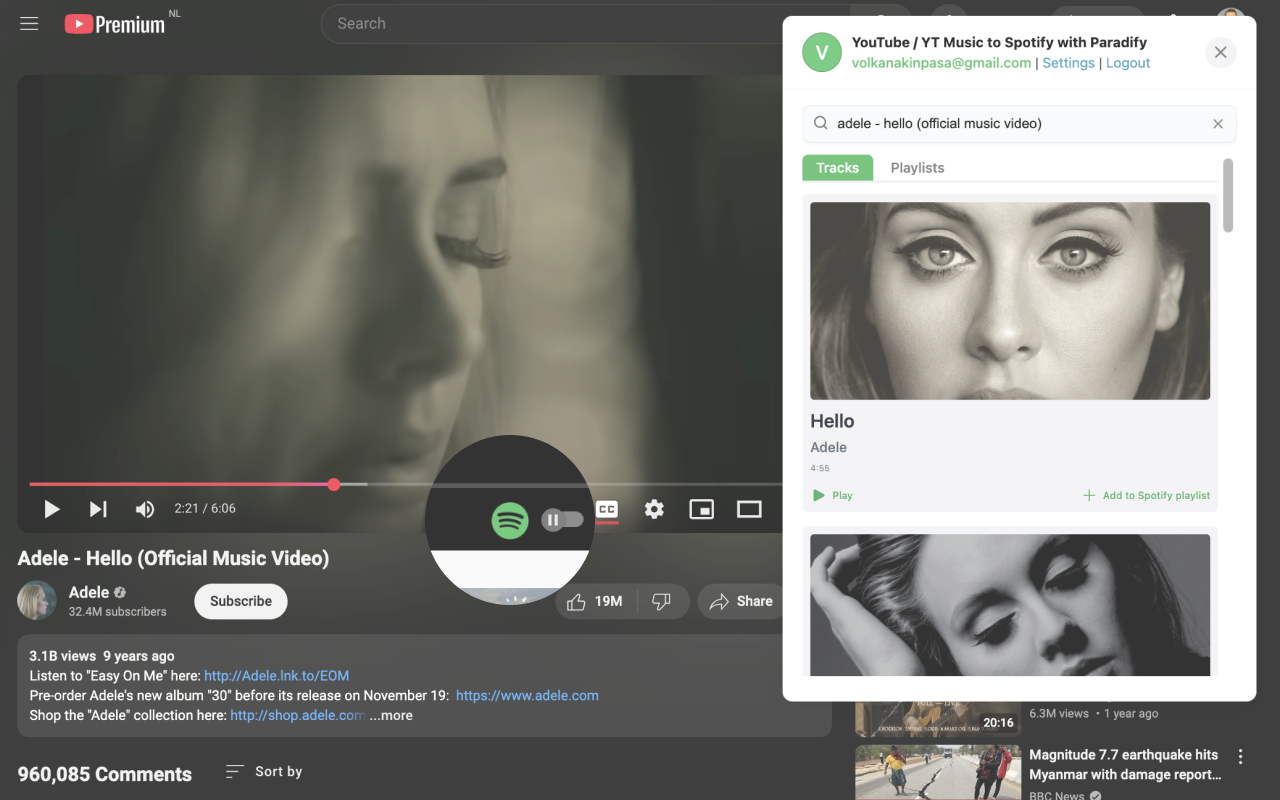
Task: Select the Tracks tab
Action: [837, 167]
